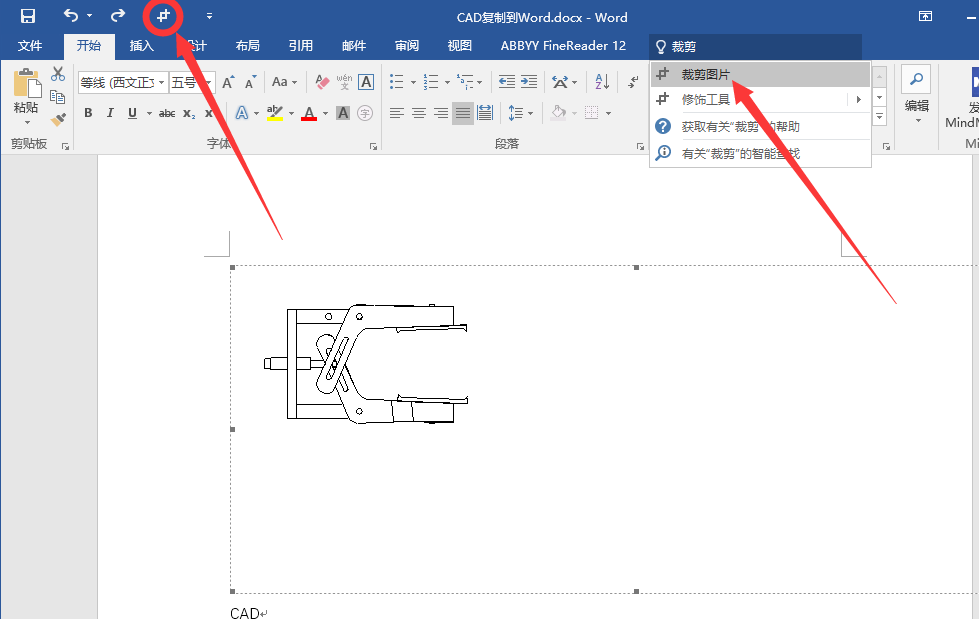
Task: Click the Enclose Characters 字 icon
Action: click(x=365, y=113)
